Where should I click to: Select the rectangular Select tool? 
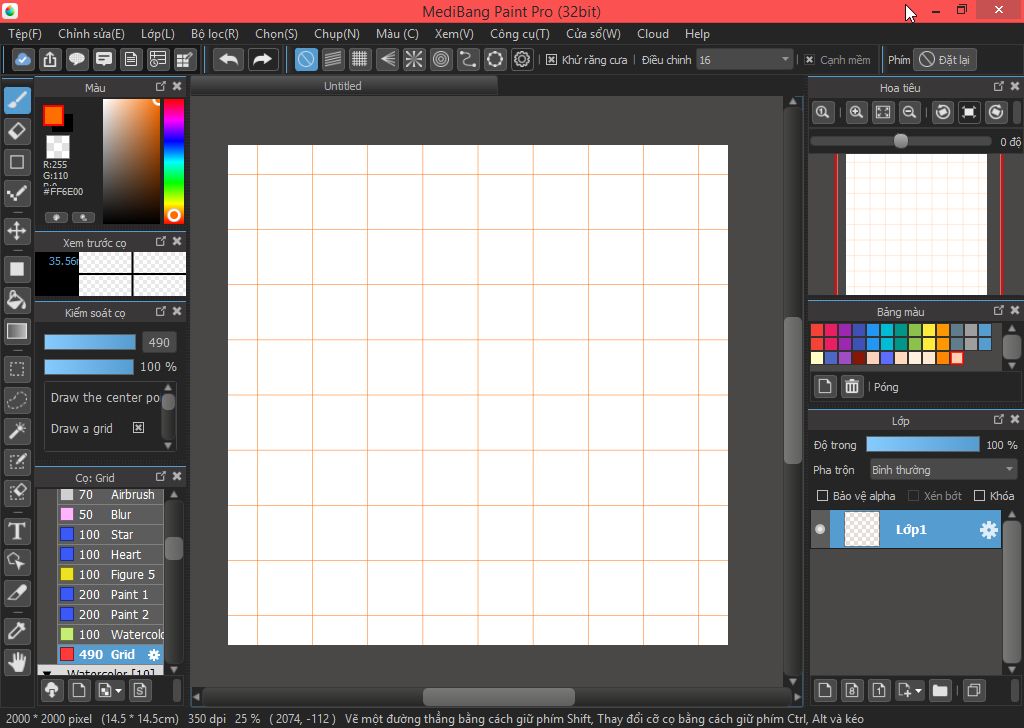pos(17,369)
